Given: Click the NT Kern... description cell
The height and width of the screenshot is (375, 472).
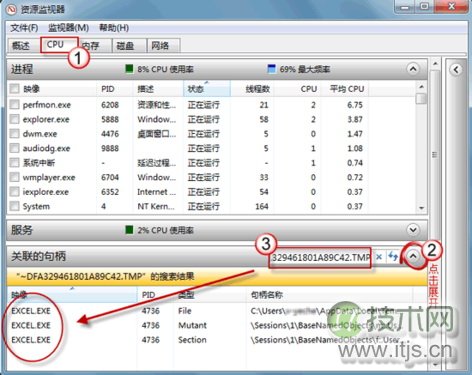Looking at the screenshot, I should [156, 206].
